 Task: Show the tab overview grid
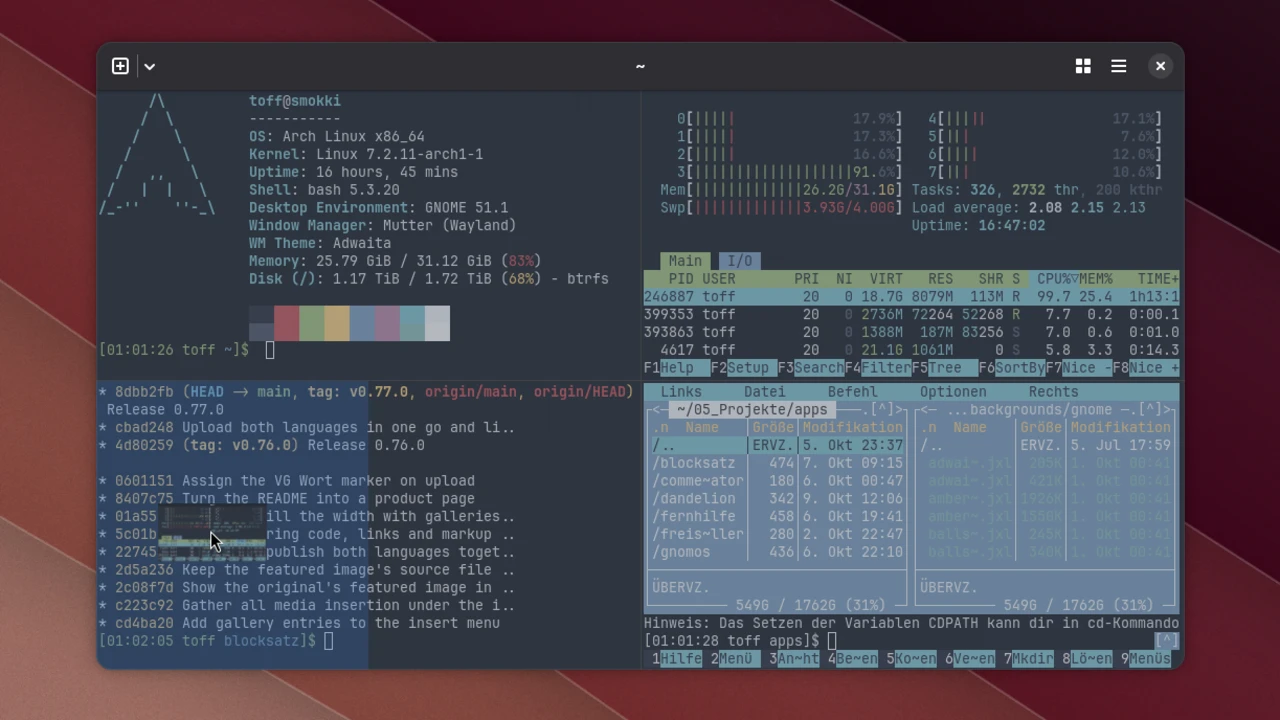pyautogui.click(x=1083, y=66)
